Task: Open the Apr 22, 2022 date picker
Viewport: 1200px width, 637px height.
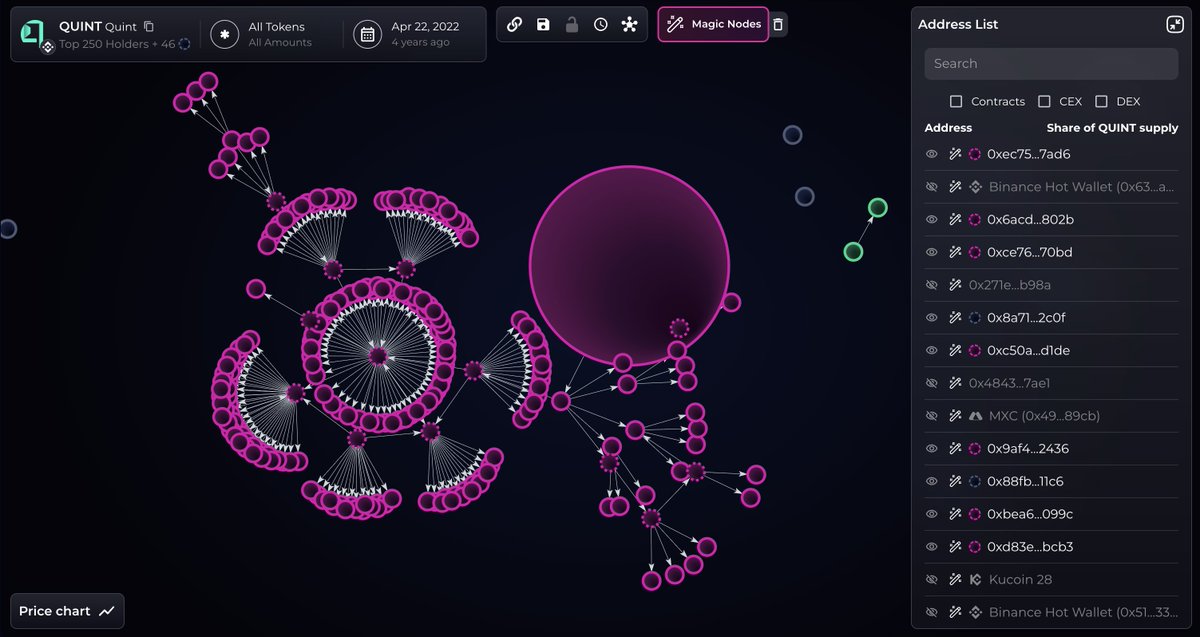Action: [425, 34]
